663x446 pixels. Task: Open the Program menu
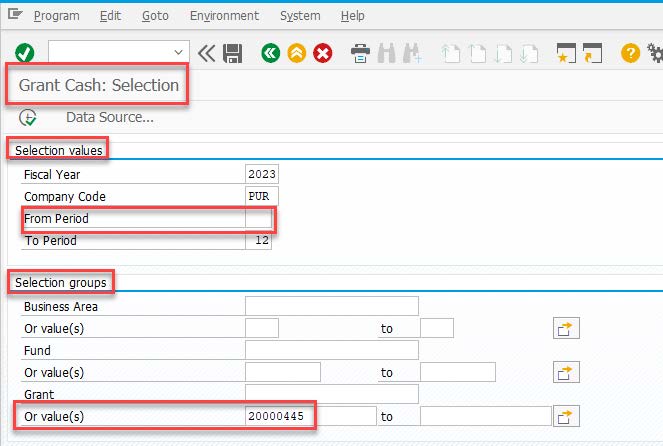coord(57,16)
